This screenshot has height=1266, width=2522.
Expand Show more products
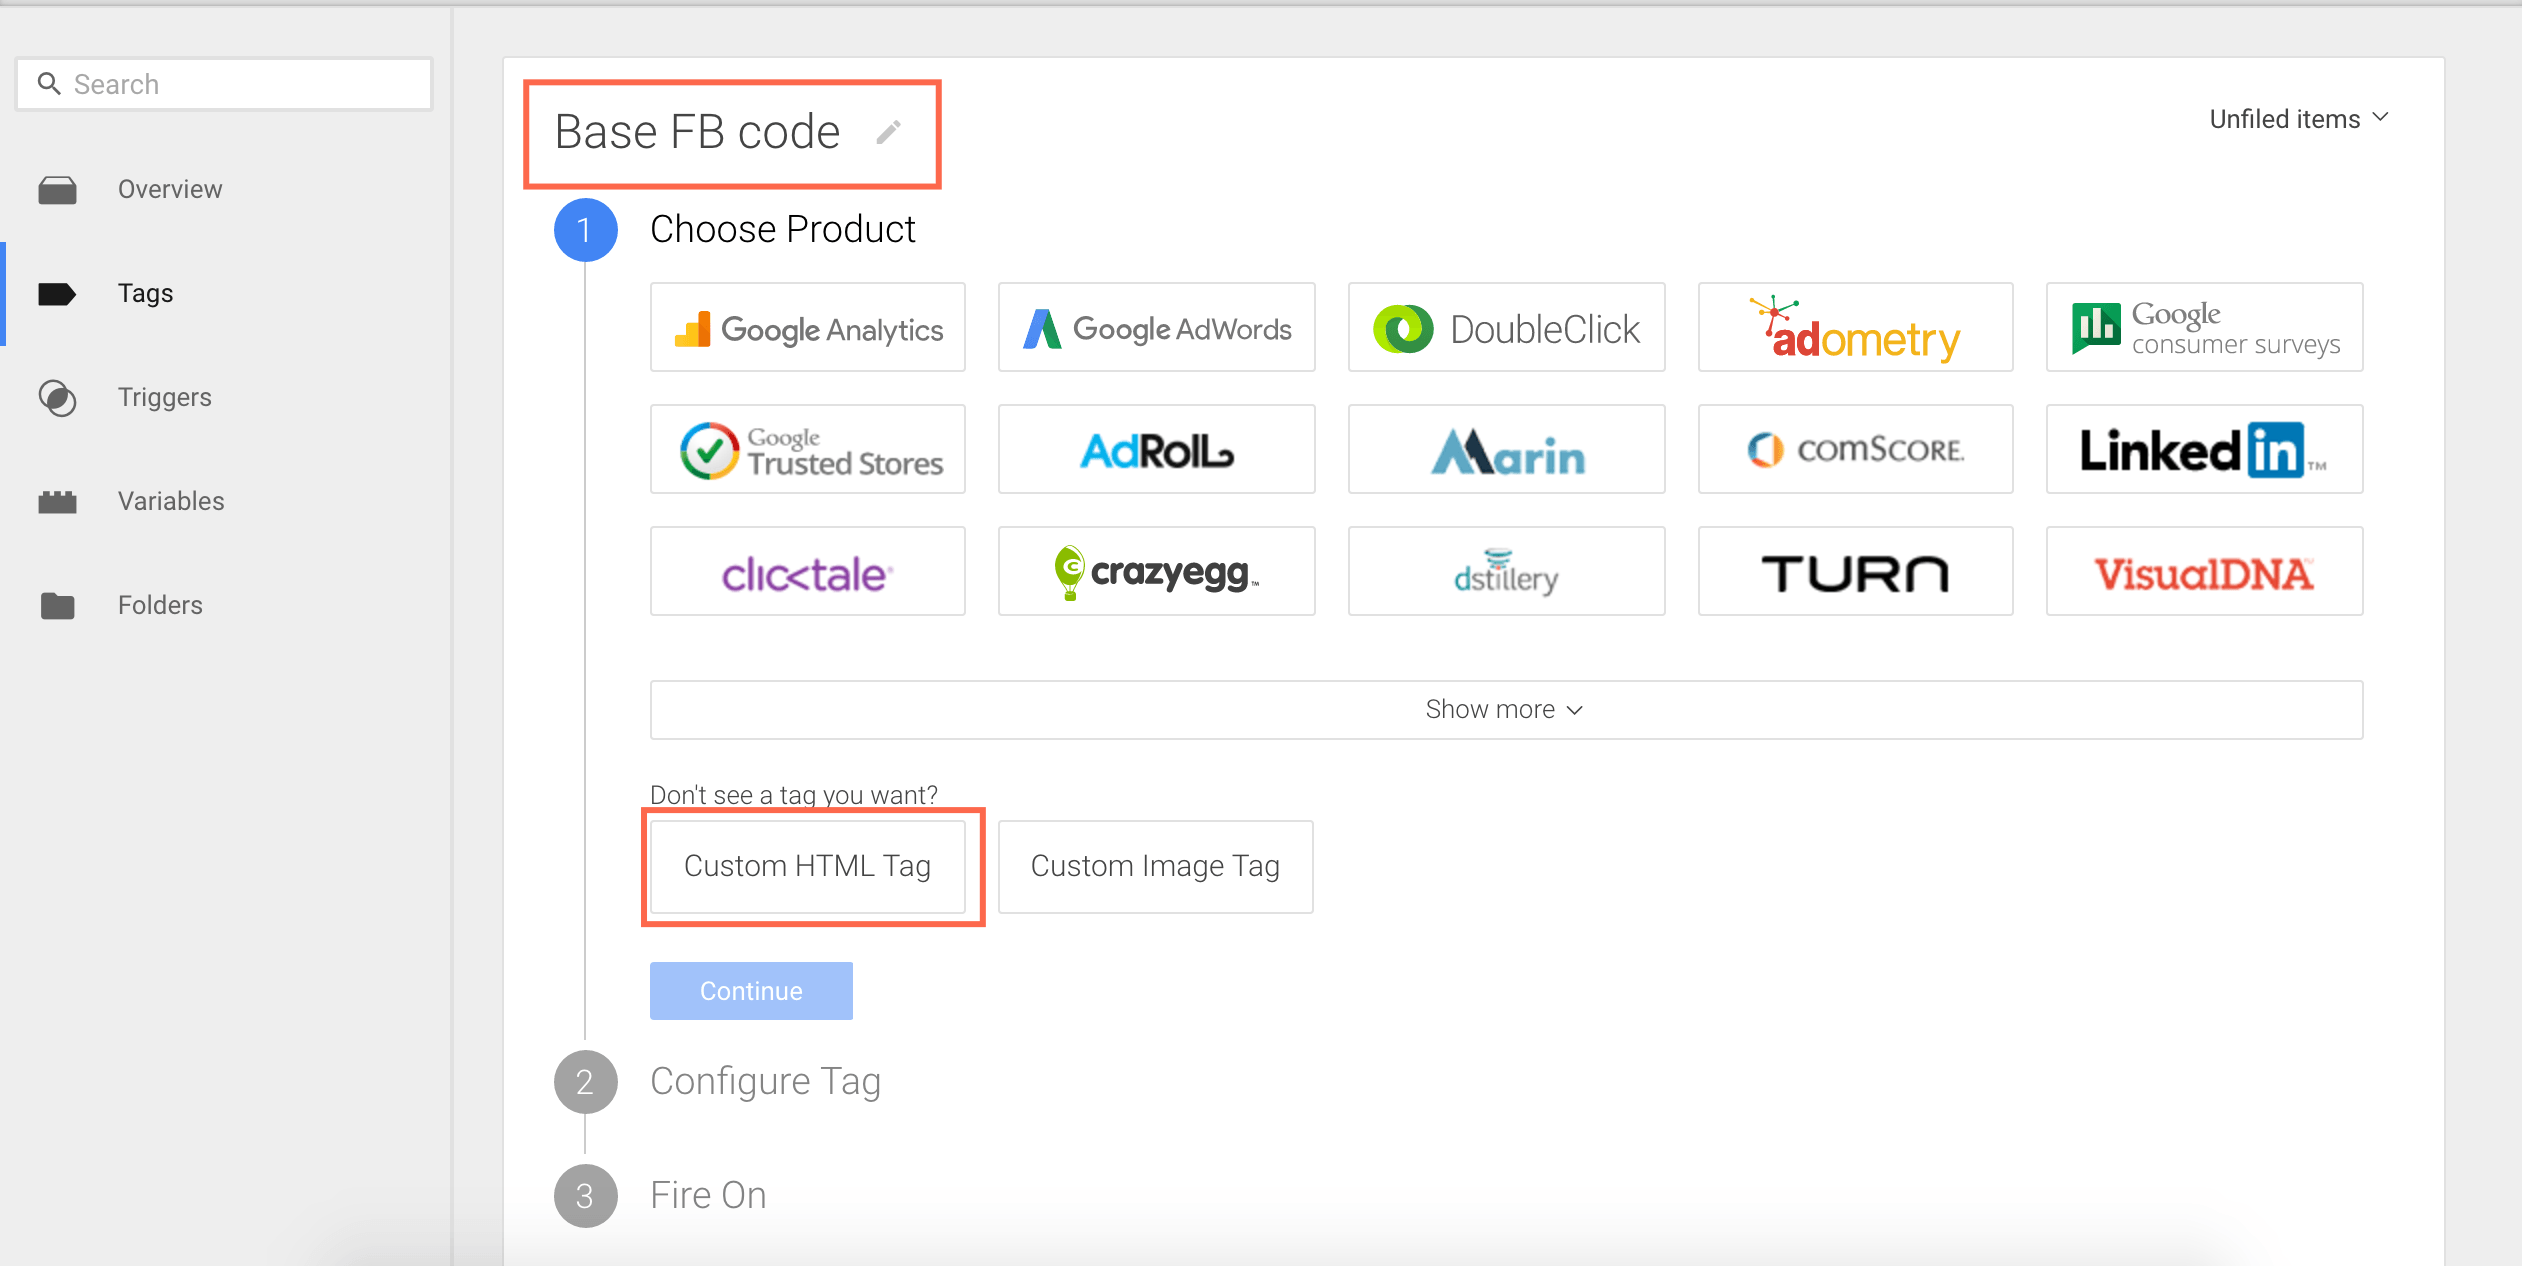tap(1507, 710)
